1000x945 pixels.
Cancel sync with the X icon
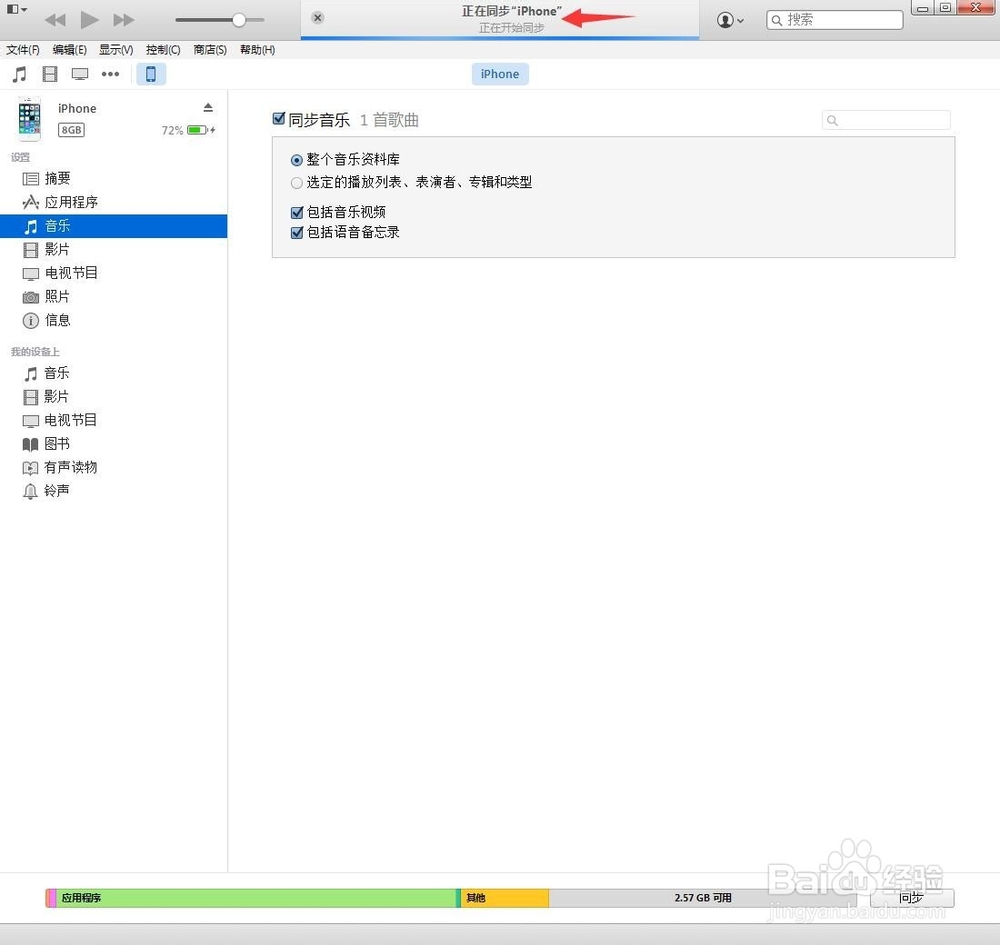318,18
